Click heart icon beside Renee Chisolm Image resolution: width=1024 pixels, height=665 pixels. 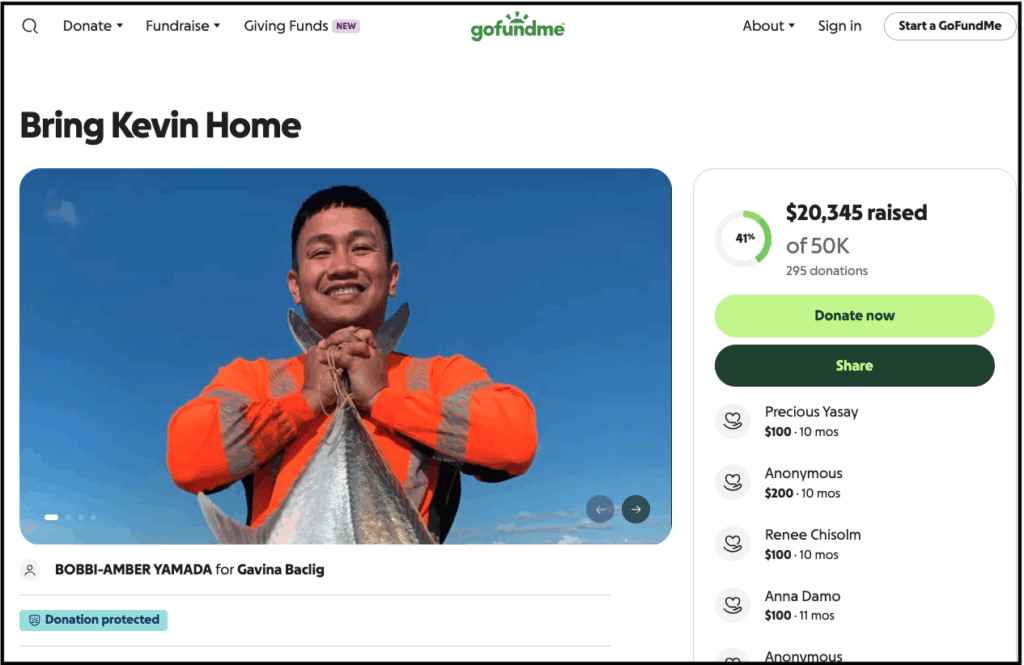pyautogui.click(x=733, y=544)
